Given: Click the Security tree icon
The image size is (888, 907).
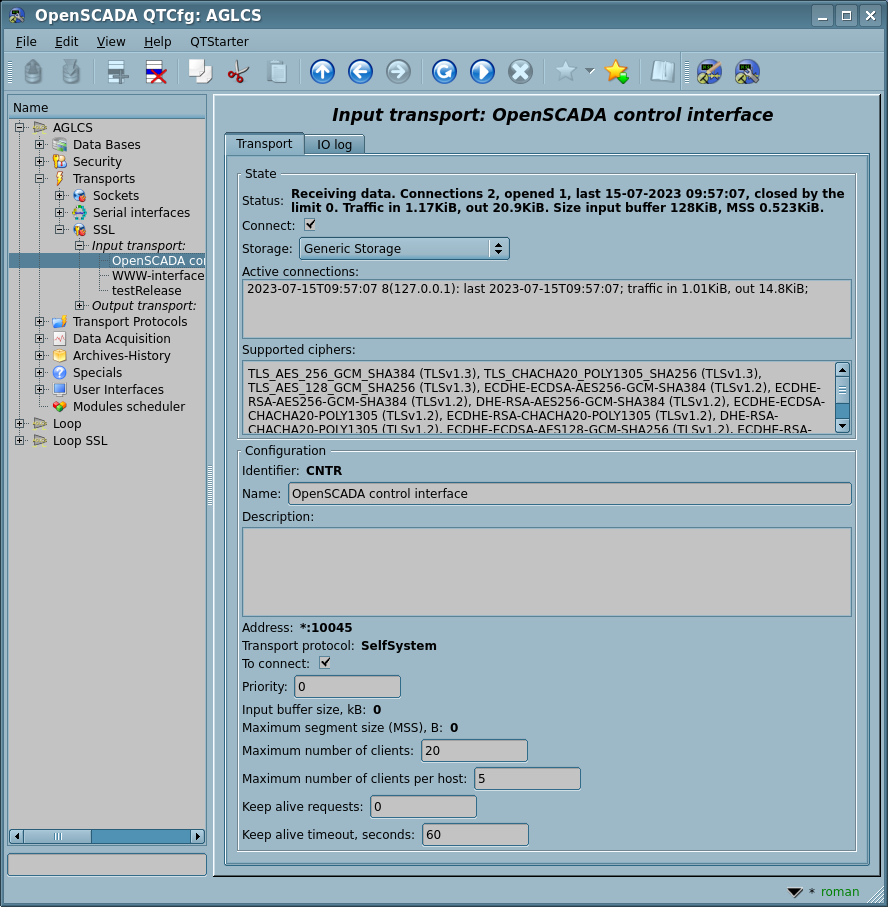Looking at the screenshot, I should (60, 161).
